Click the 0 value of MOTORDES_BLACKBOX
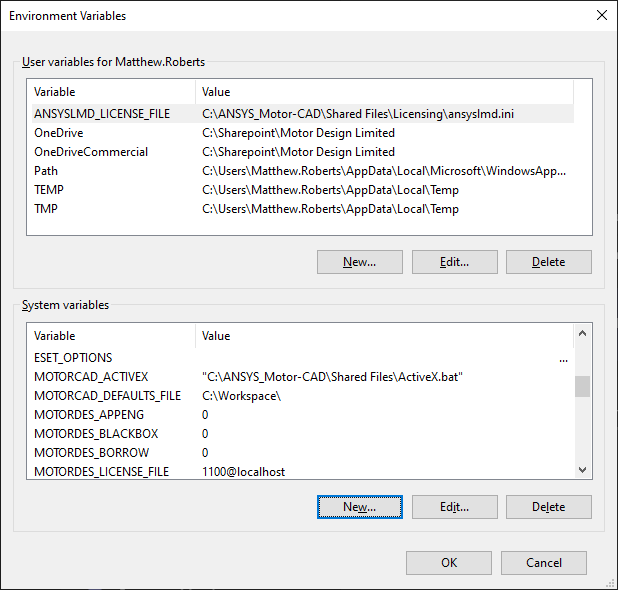This screenshot has width=618, height=590. (205, 434)
